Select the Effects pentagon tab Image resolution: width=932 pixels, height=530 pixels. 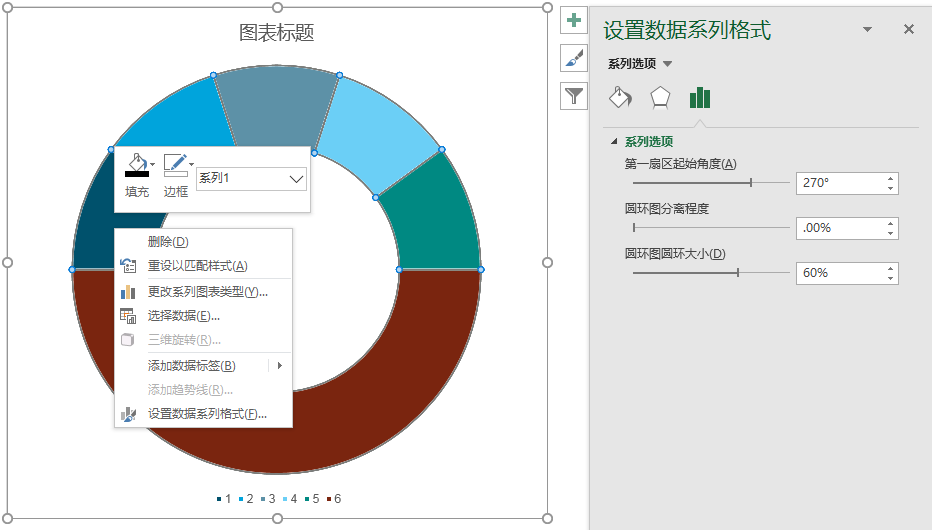660,97
